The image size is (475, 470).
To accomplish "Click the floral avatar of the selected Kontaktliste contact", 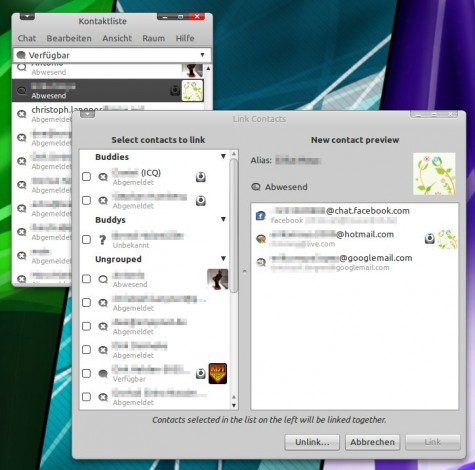I will tap(192, 90).
